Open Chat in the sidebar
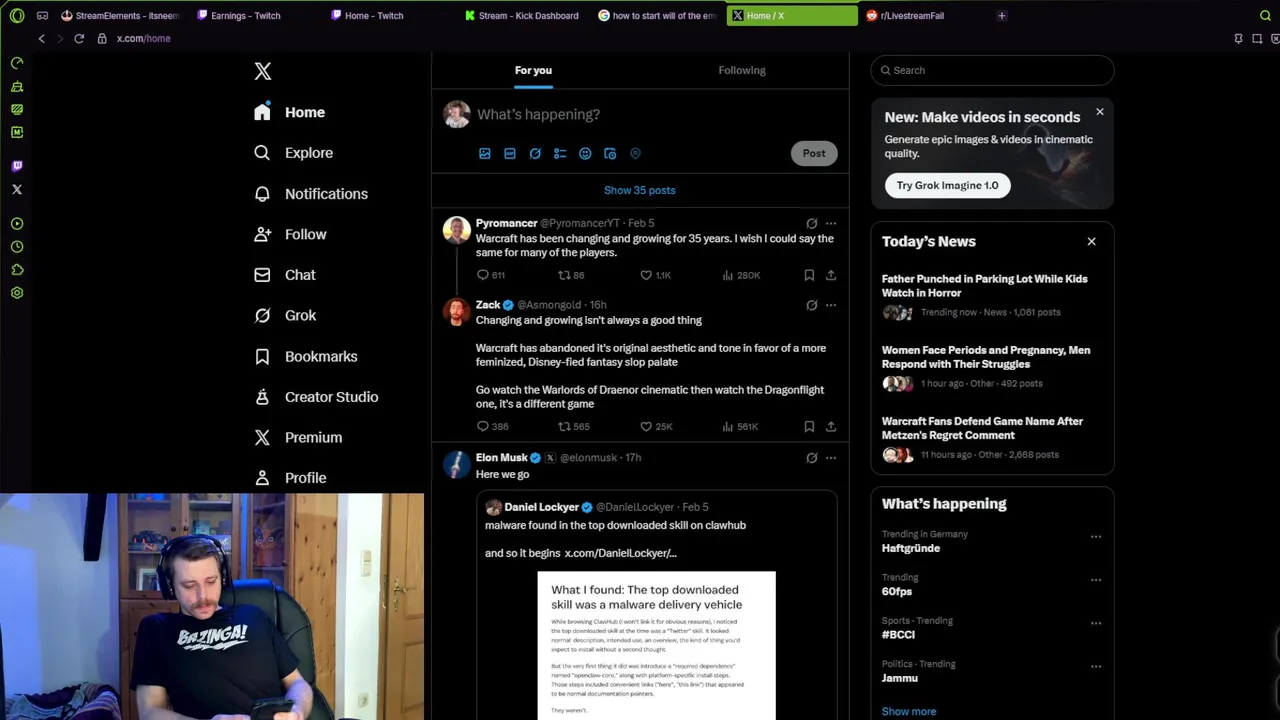1280x720 pixels. click(285, 275)
